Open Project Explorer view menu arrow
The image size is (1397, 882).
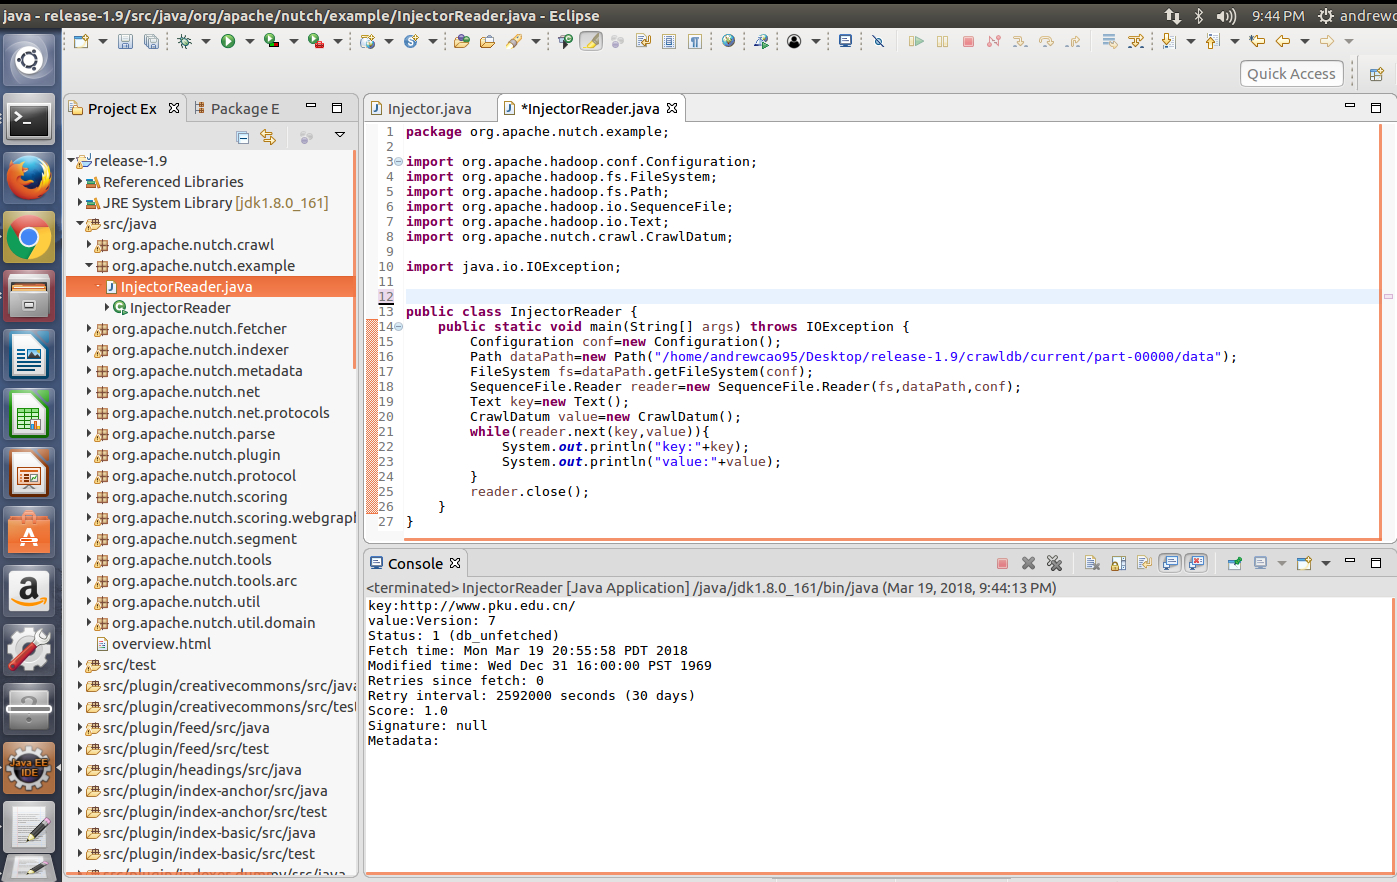(340, 135)
